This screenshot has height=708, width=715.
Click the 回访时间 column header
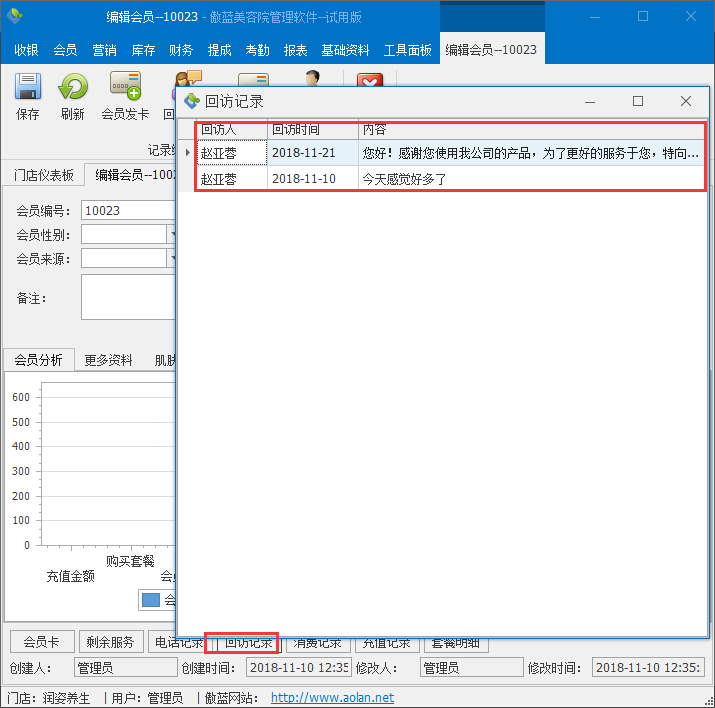click(x=313, y=130)
